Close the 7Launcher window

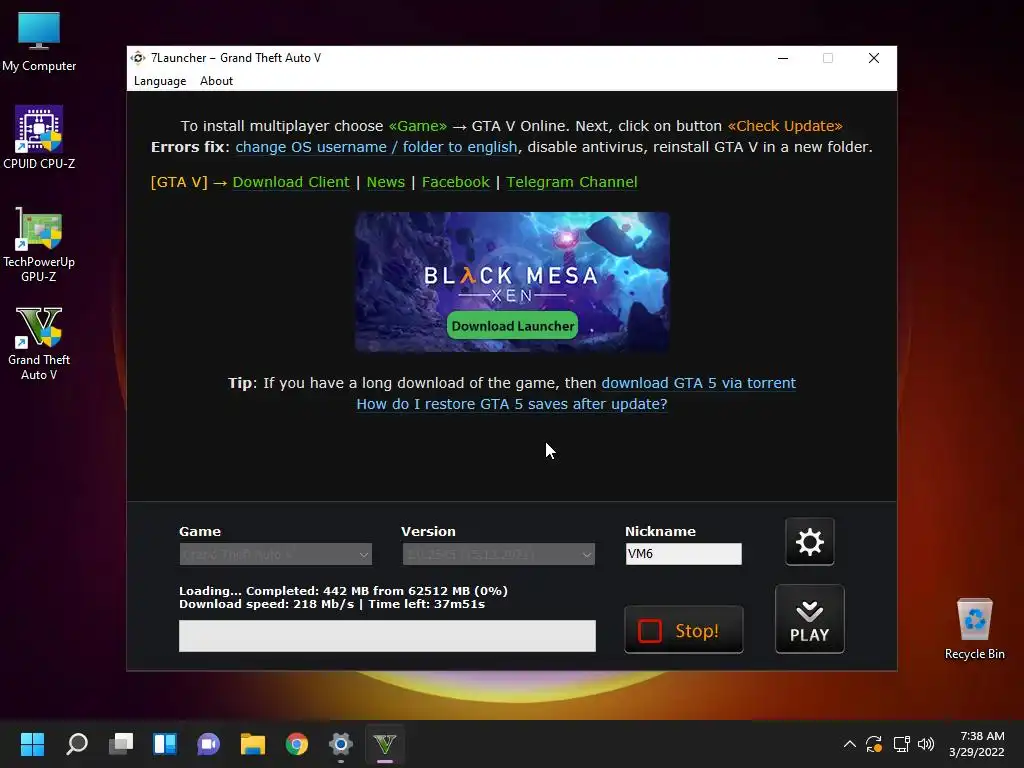coord(874,58)
